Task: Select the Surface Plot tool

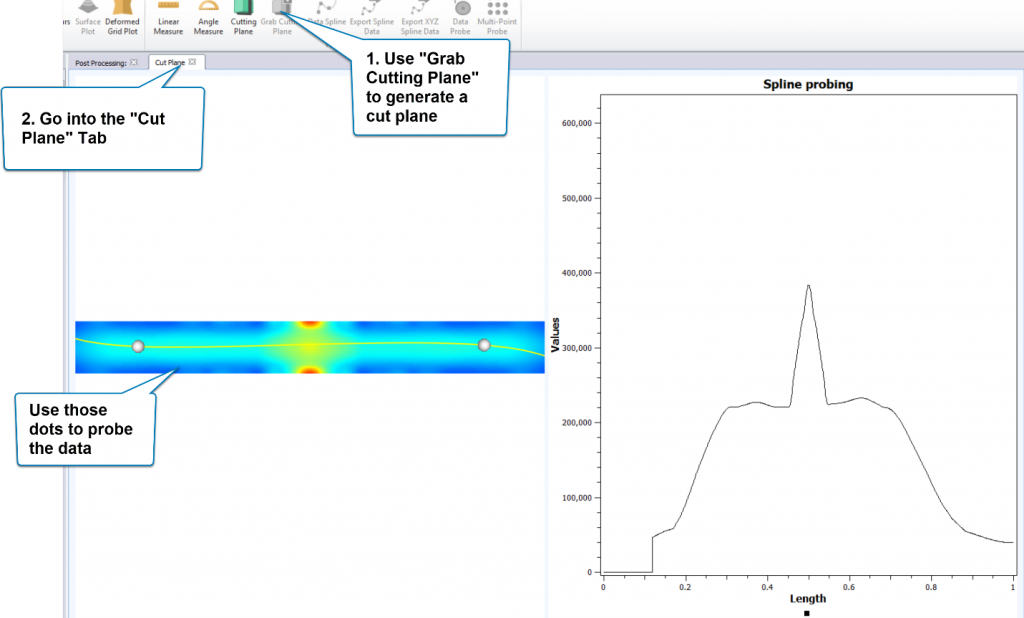Action: [x=86, y=18]
